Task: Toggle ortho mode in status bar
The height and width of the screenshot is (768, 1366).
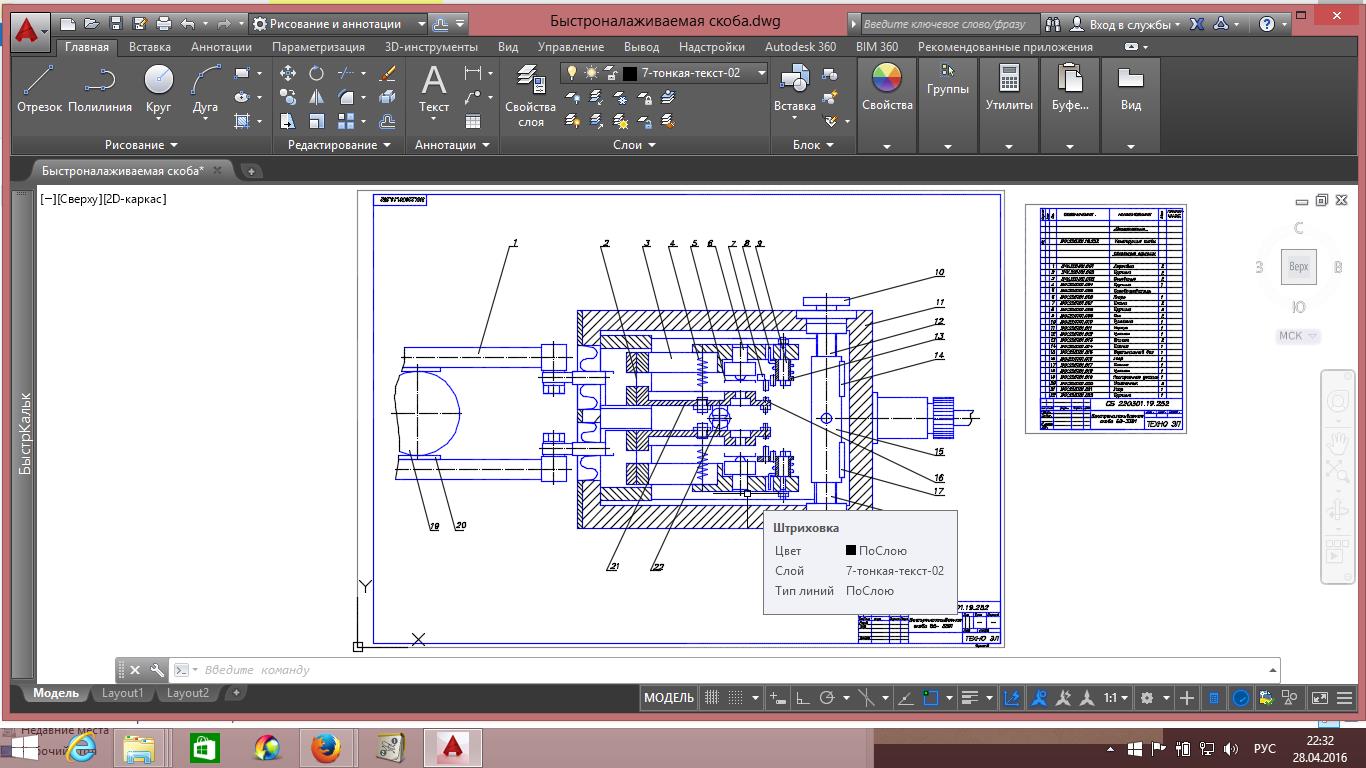Action: [x=802, y=698]
